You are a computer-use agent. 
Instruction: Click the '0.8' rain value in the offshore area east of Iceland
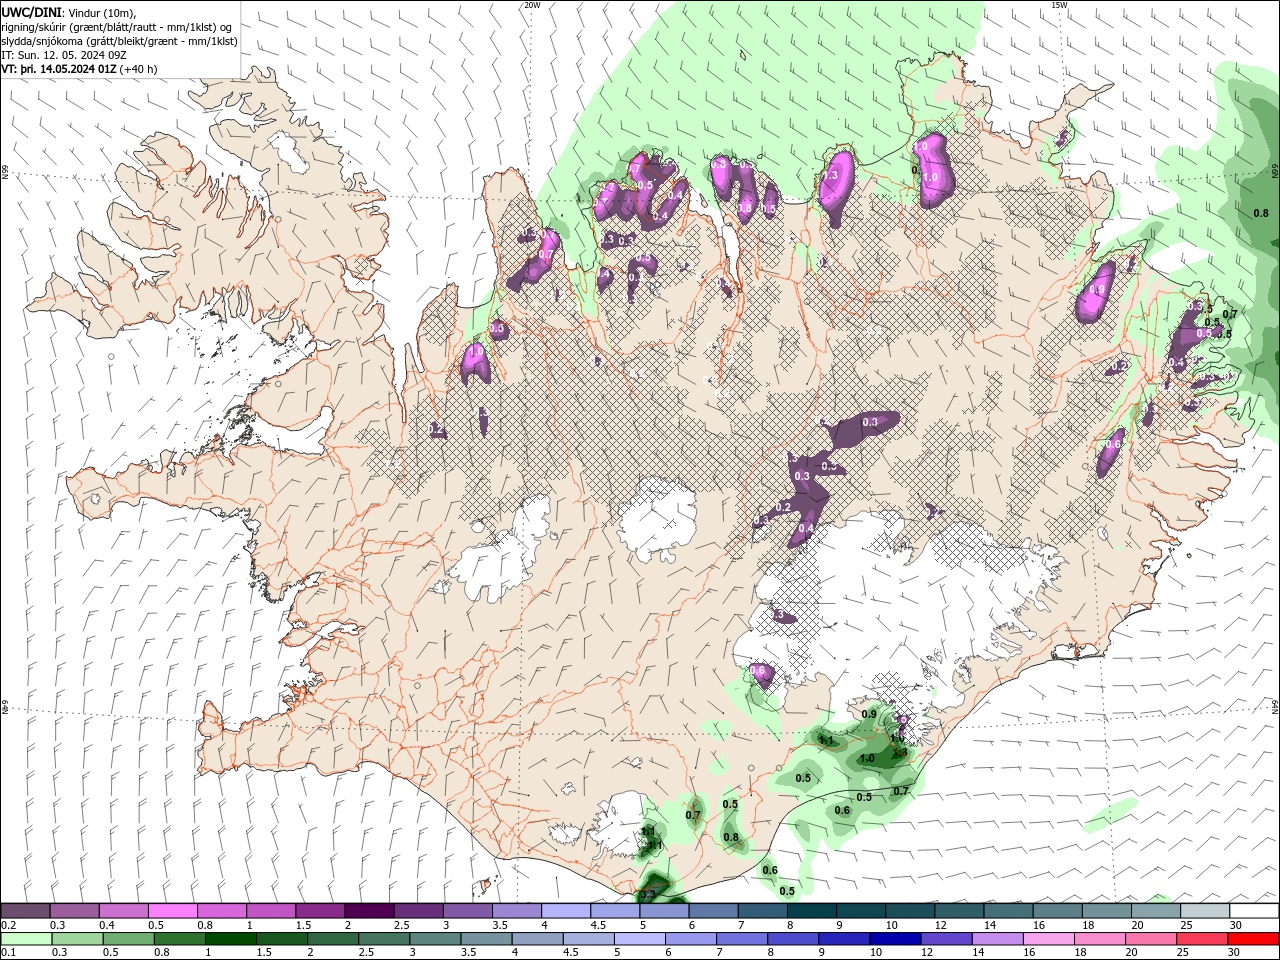click(1261, 213)
